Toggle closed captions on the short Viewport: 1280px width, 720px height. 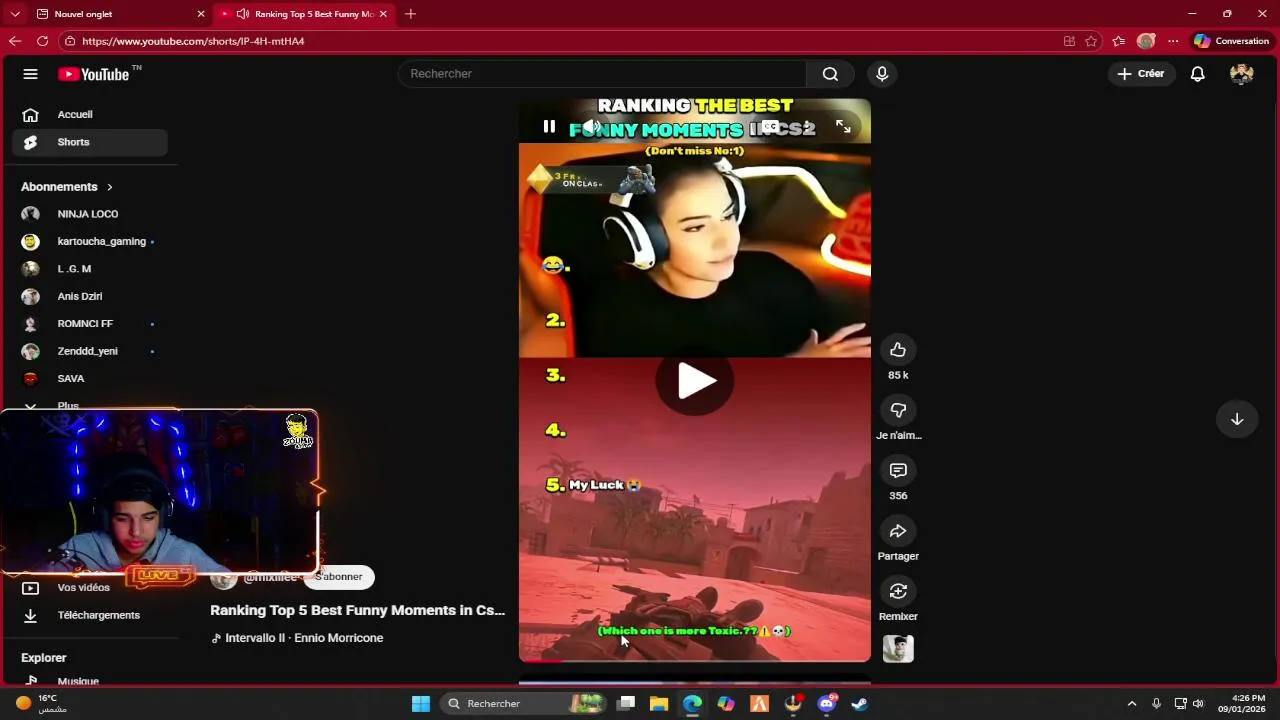pos(770,126)
